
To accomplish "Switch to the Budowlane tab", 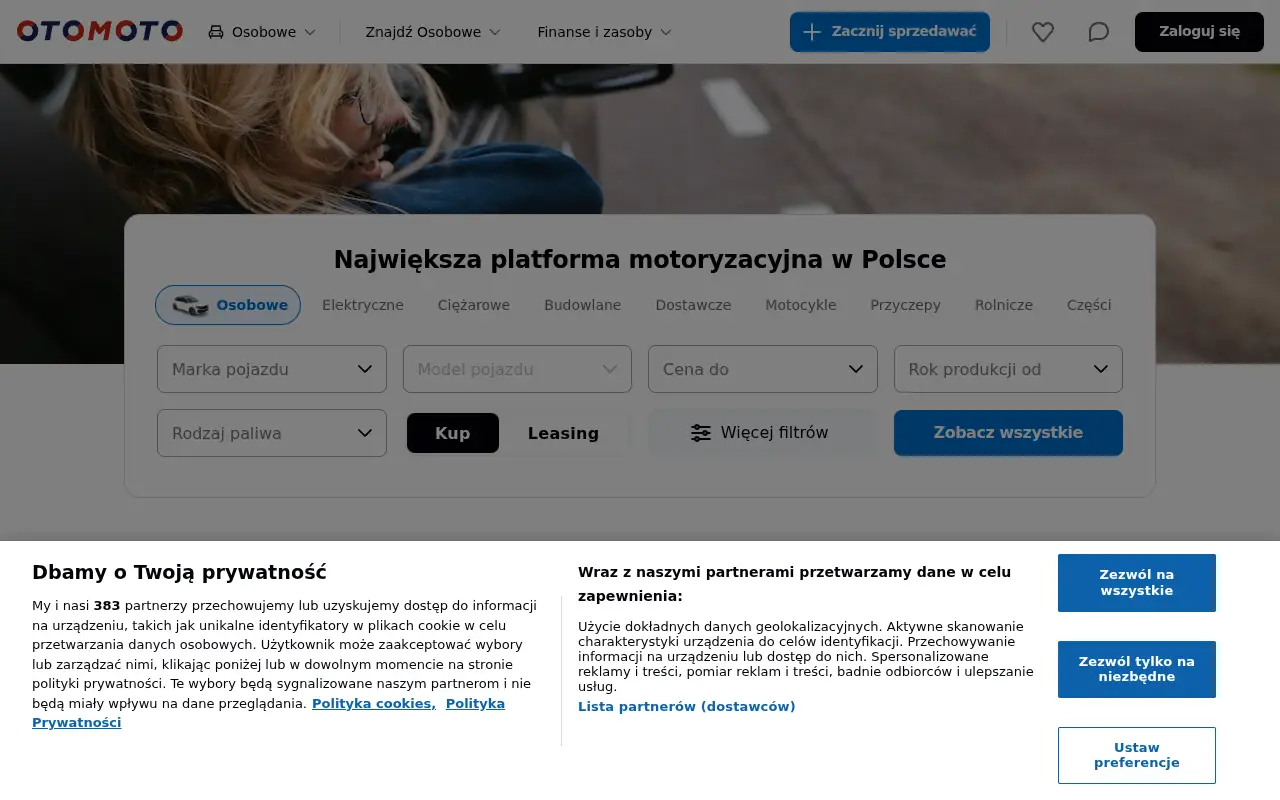I will click(x=583, y=305).
